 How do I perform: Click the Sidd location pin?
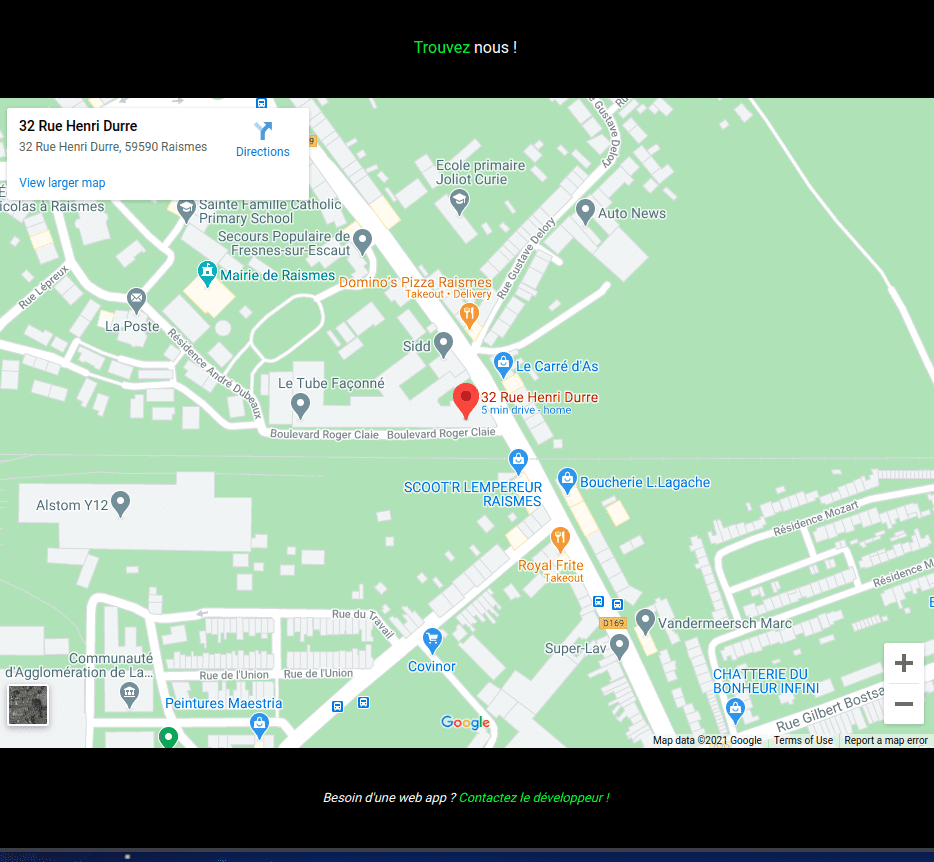pos(443,345)
